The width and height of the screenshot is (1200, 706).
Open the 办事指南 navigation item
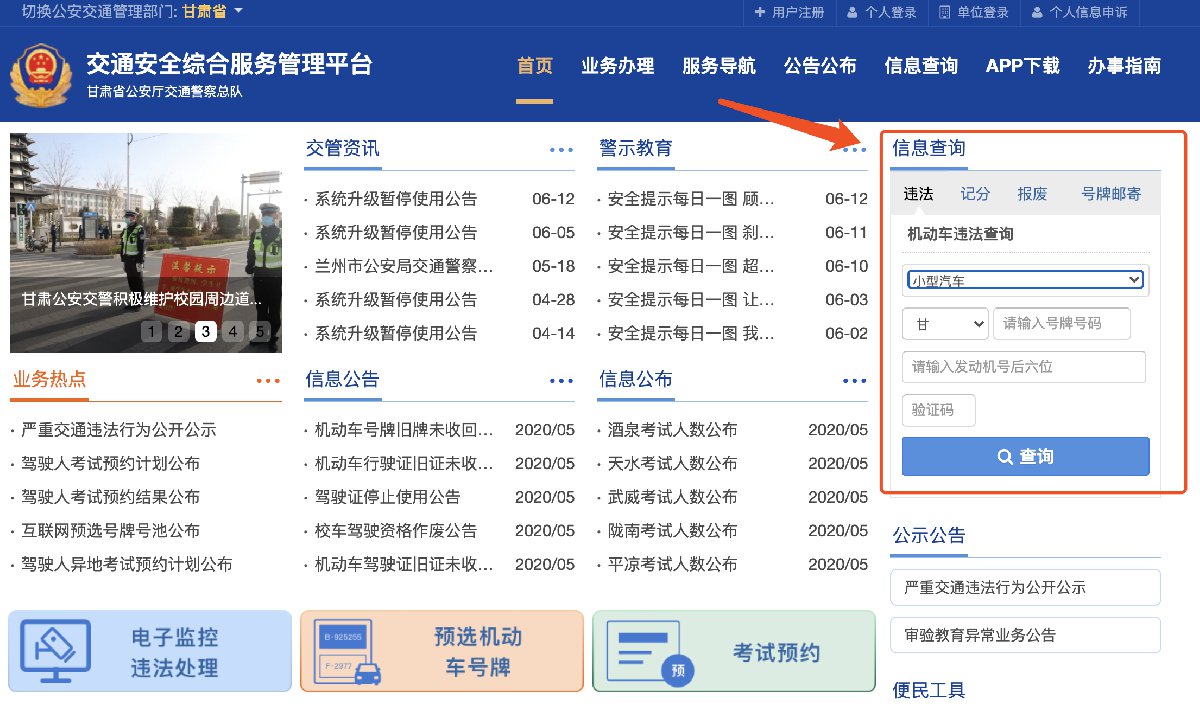[x=1124, y=66]
